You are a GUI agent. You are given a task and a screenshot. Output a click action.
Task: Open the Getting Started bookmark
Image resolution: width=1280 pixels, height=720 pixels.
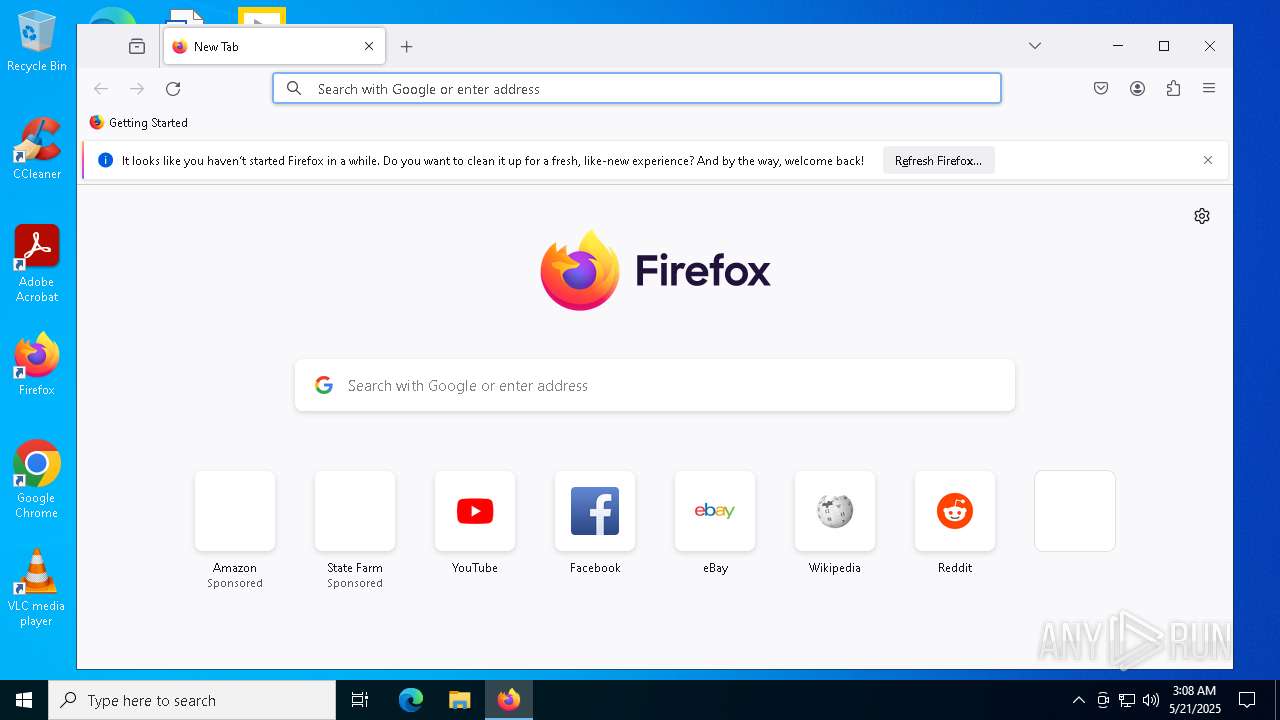pos(139,122)
